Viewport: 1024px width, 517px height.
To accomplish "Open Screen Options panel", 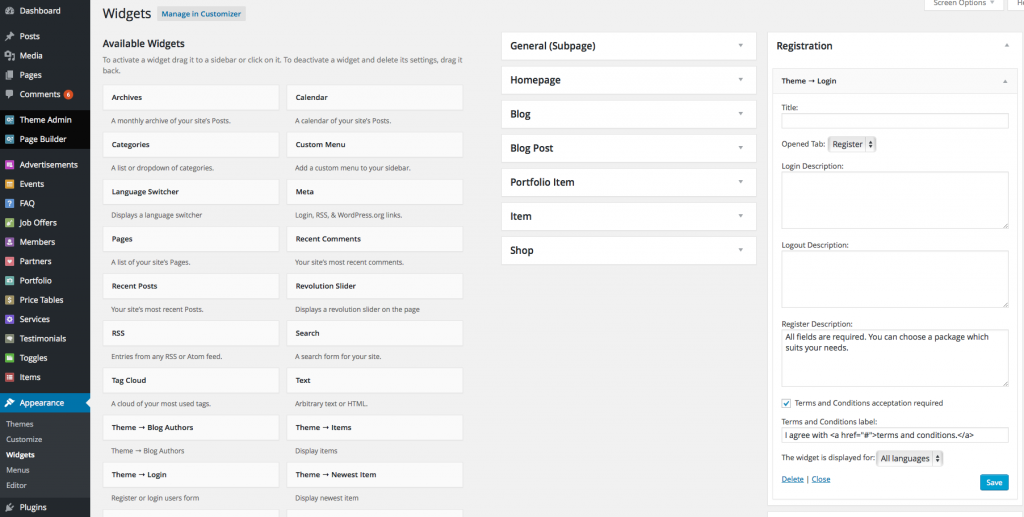I will [963, 3].
